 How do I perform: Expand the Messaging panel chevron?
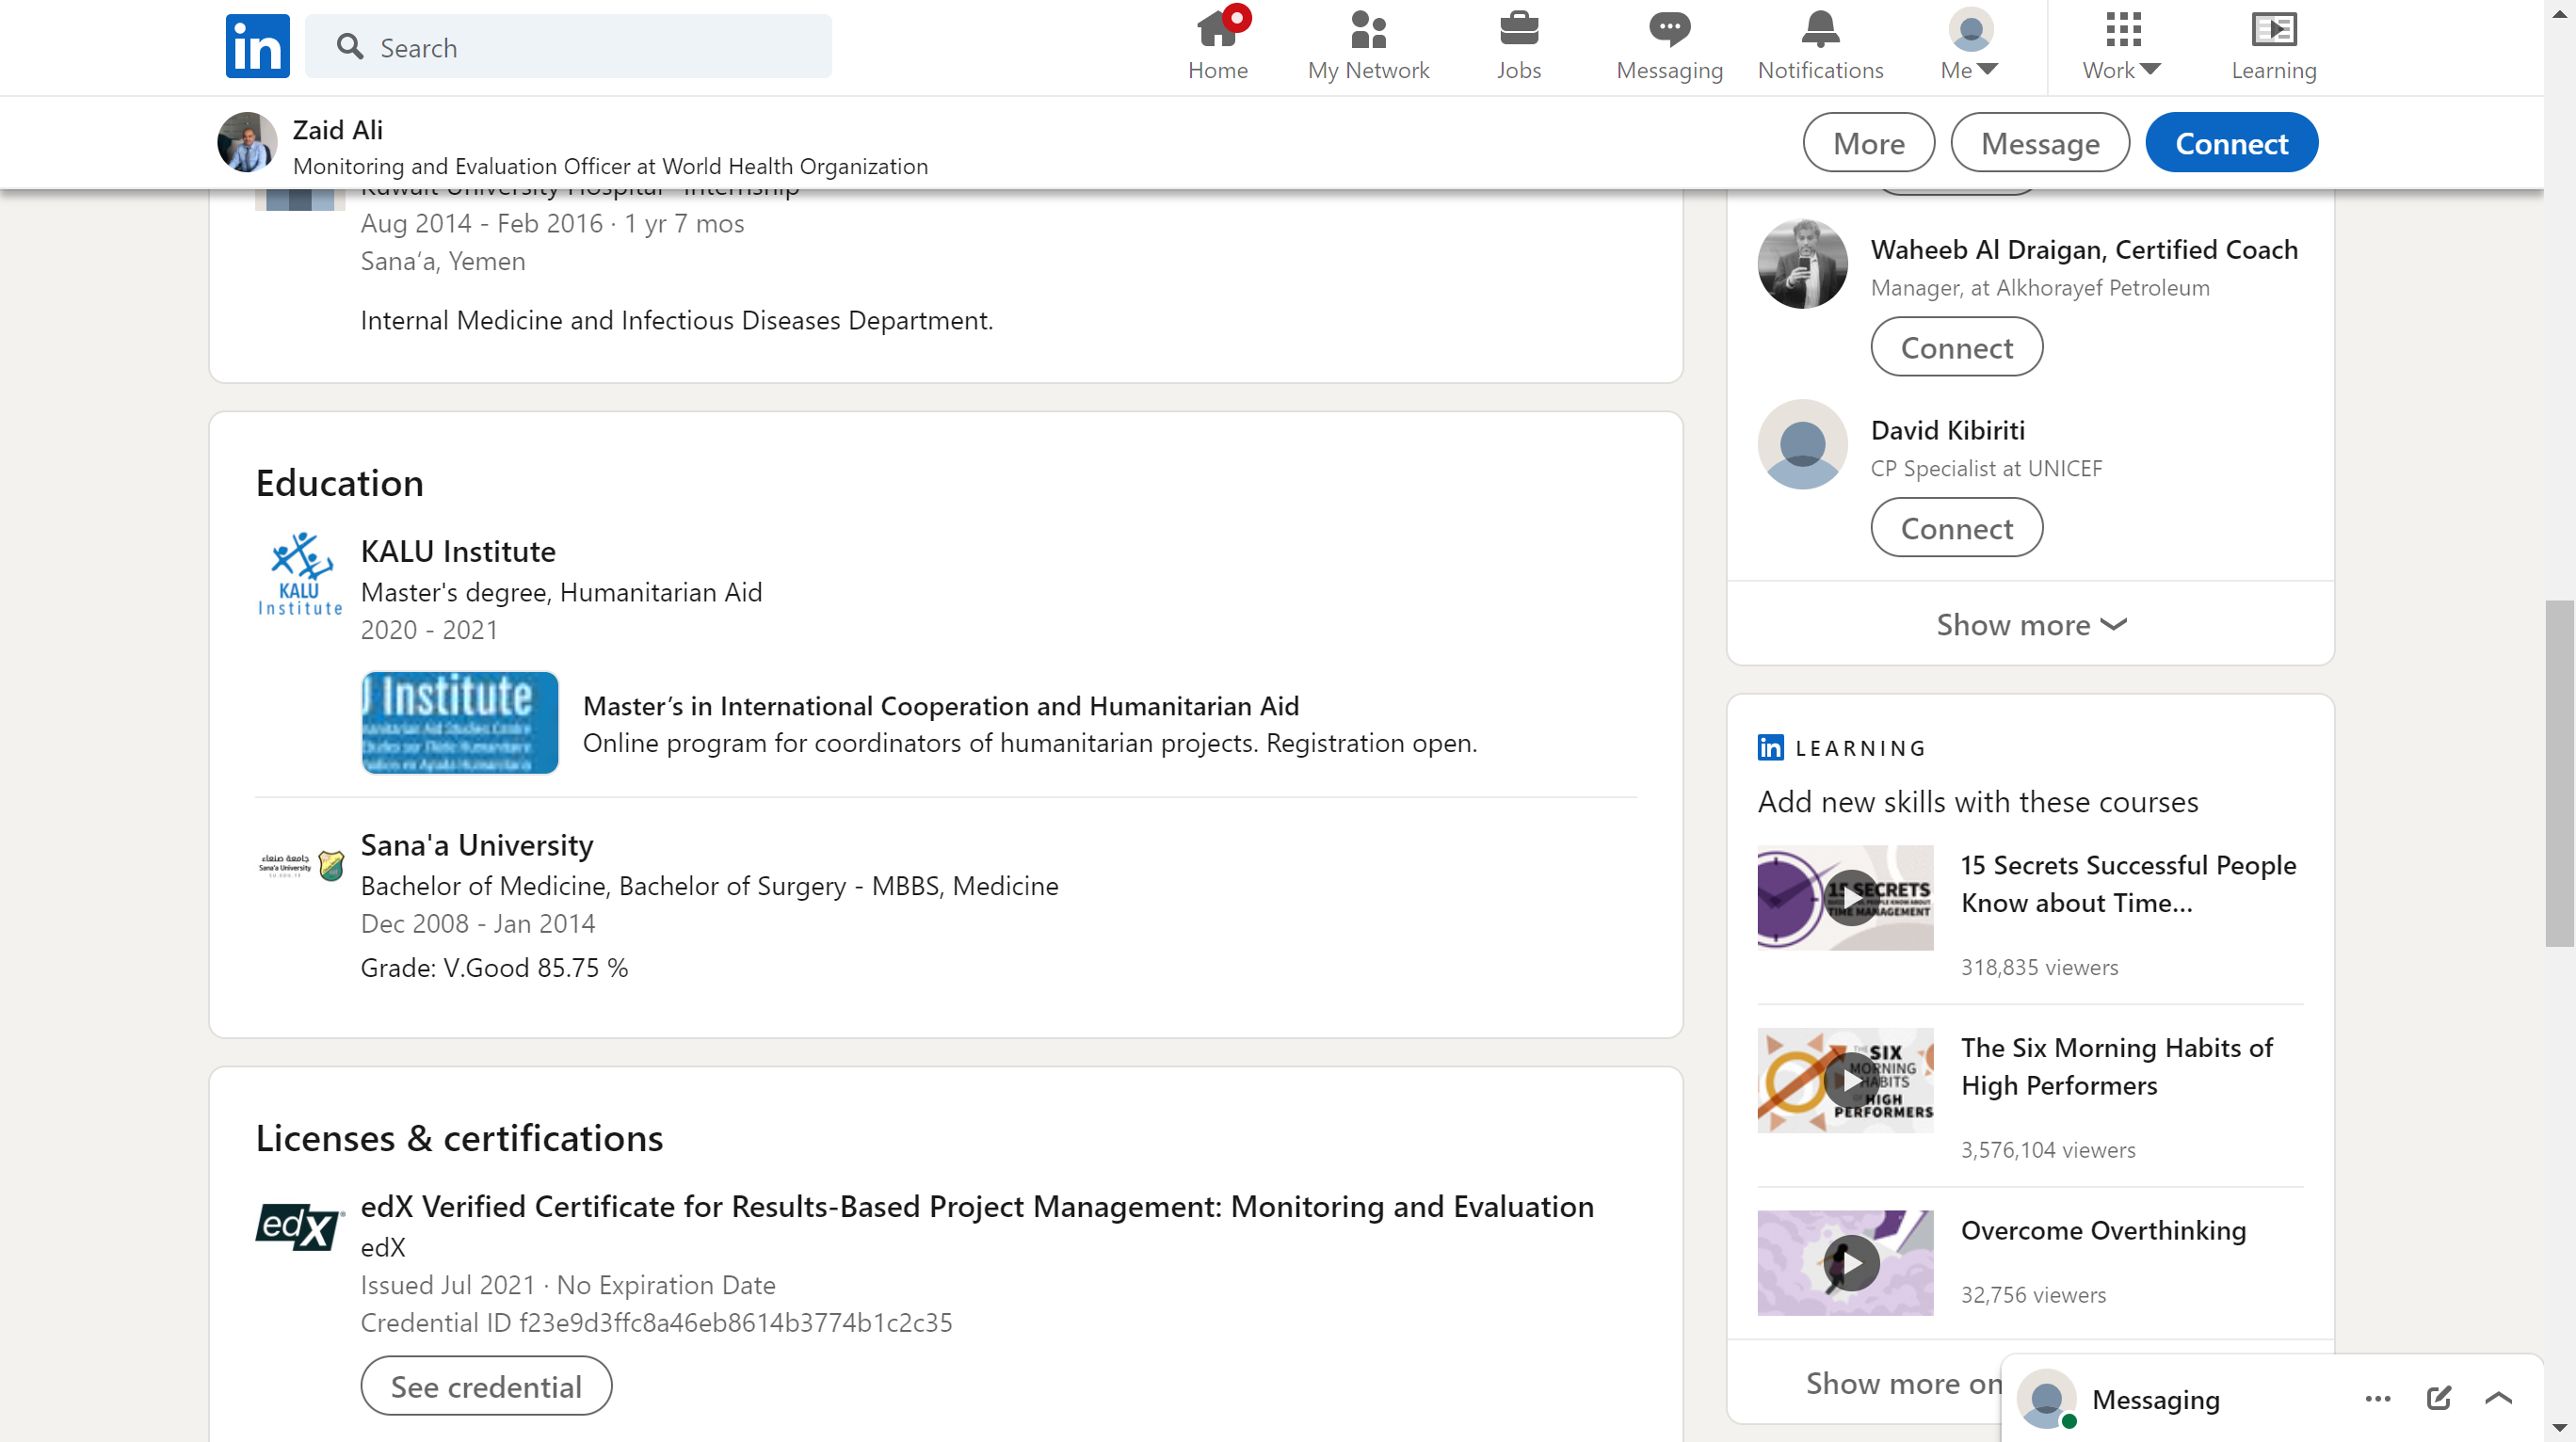tap(2498, 1398)
